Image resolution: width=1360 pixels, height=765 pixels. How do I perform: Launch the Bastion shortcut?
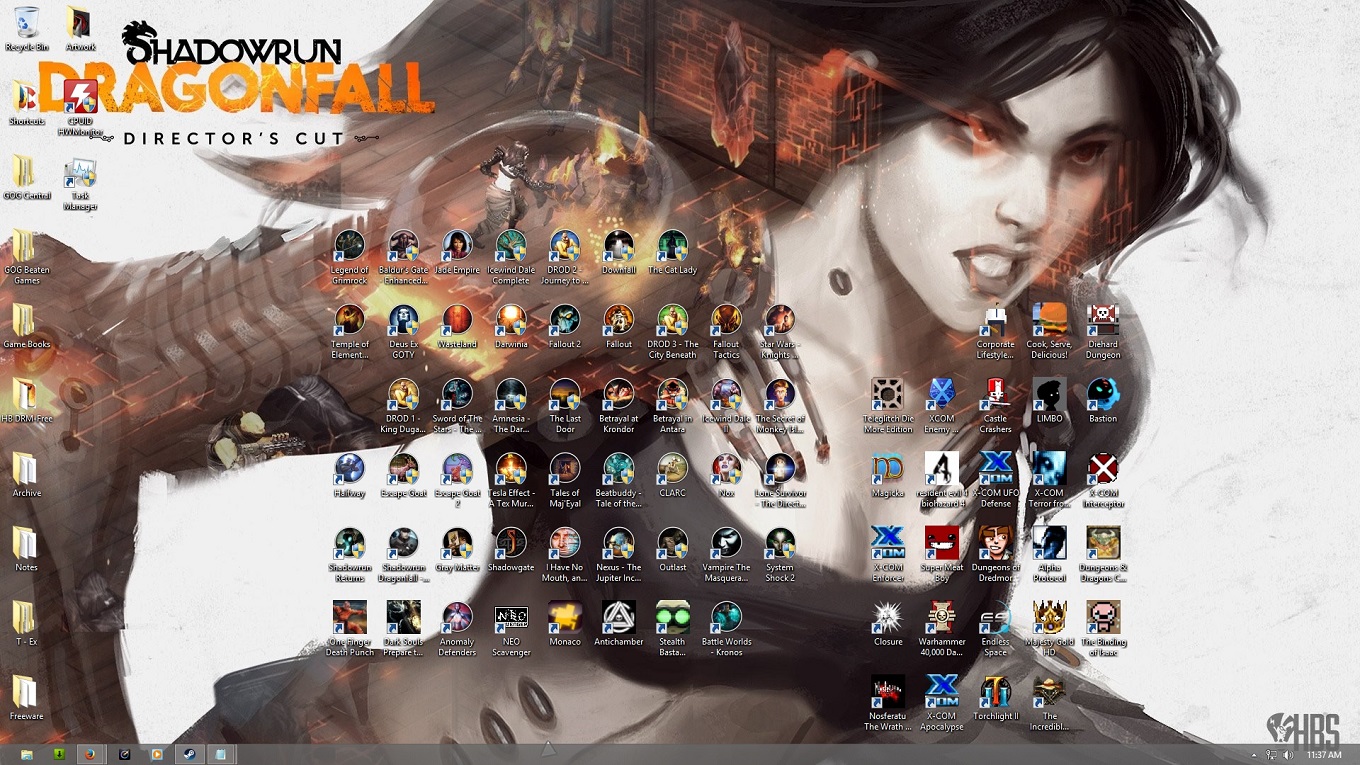point(1103,401)
